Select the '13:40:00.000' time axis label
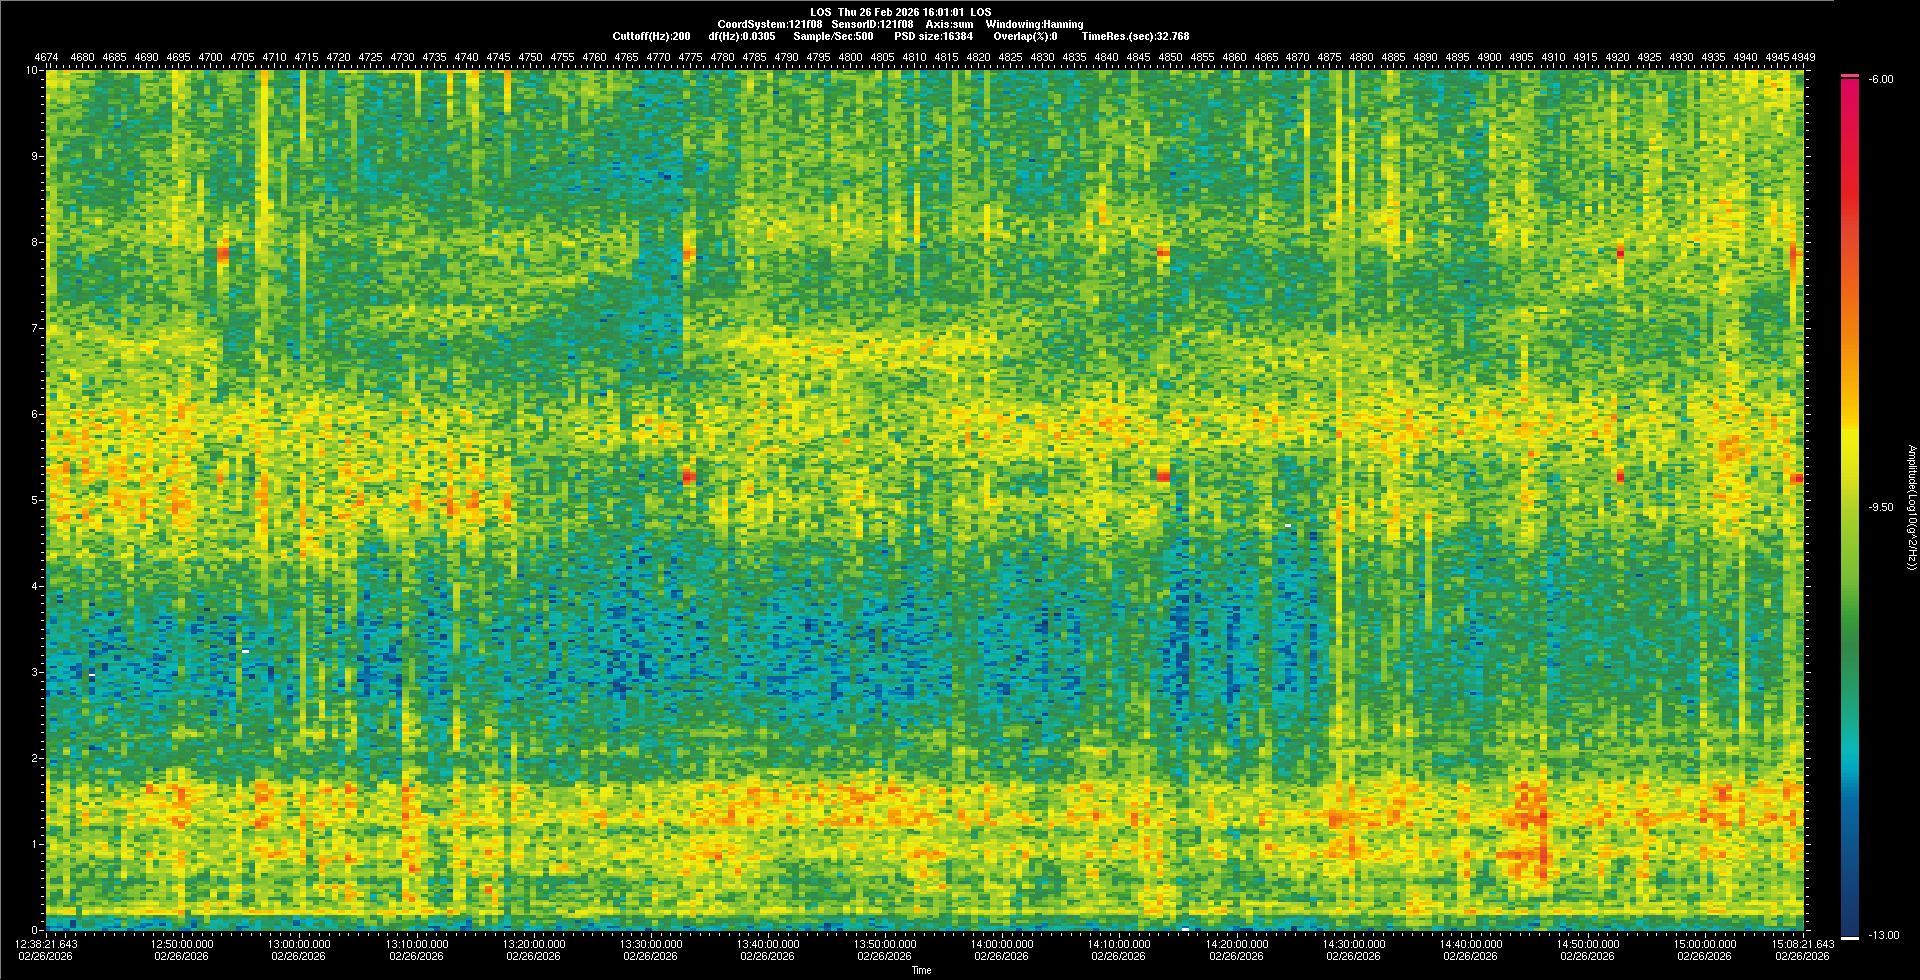Screen dimensions: 1920x980 click(768, 943)
